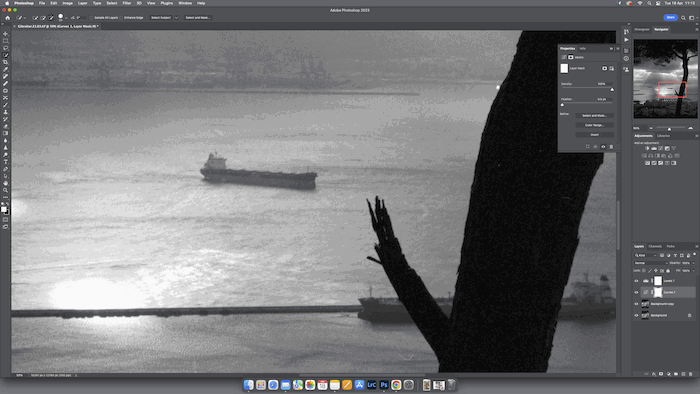Open the Kind filter dropdown in Layers

pyautogui.click(x=646, y=255)
